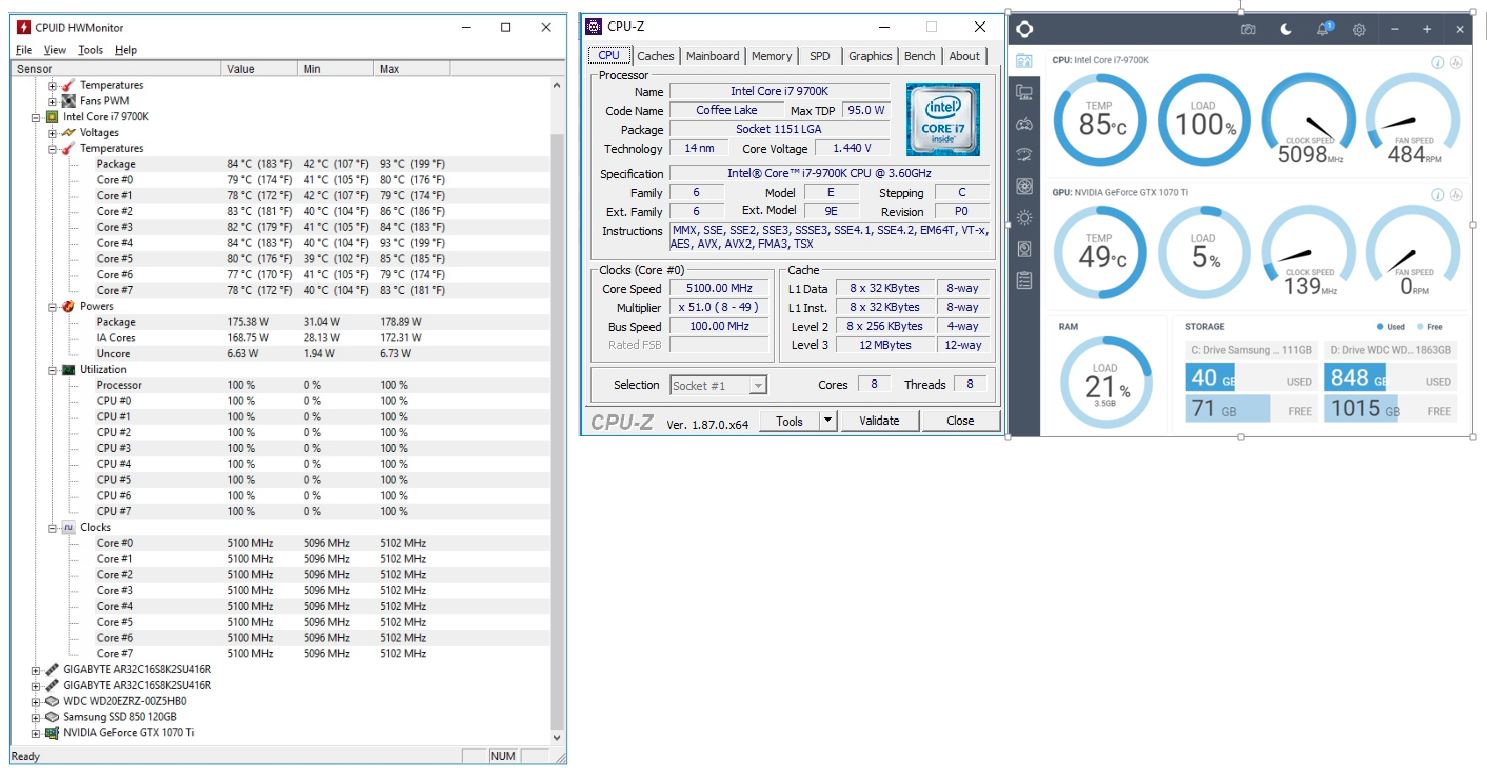Open the clipboard icon in CAM sidebar

1024,280
